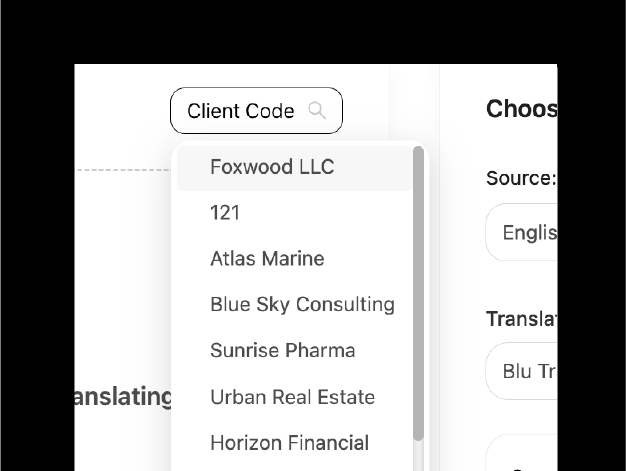Viewport: 626px width, 471px height.
Task: Choose client code 121 option
Action: point(225,213)
